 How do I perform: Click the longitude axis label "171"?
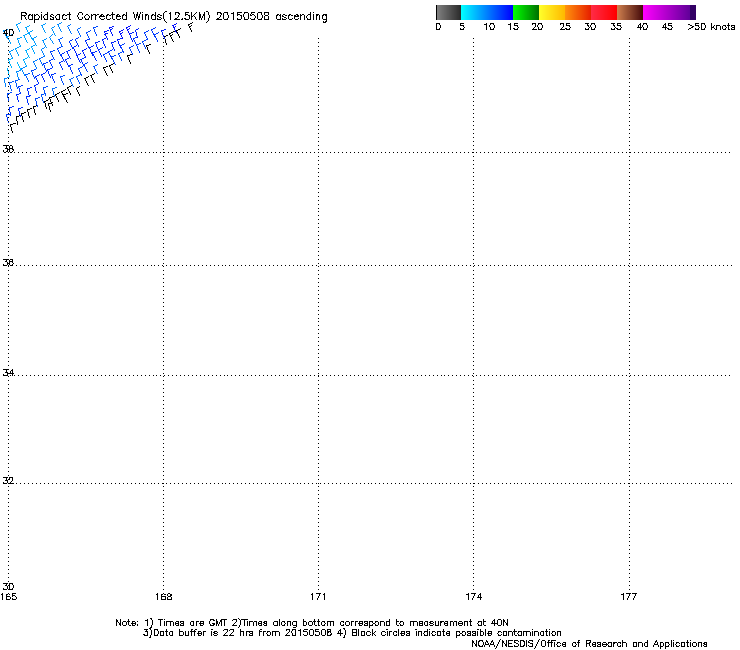click(318, 597)
